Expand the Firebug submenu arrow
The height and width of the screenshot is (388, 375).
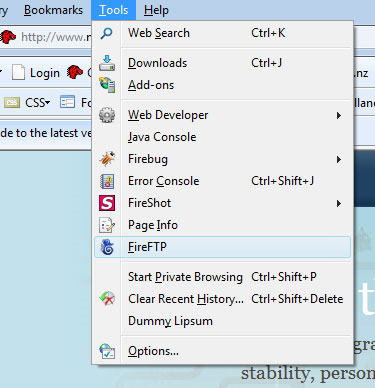pyautogui.click(x=339, y=159)
